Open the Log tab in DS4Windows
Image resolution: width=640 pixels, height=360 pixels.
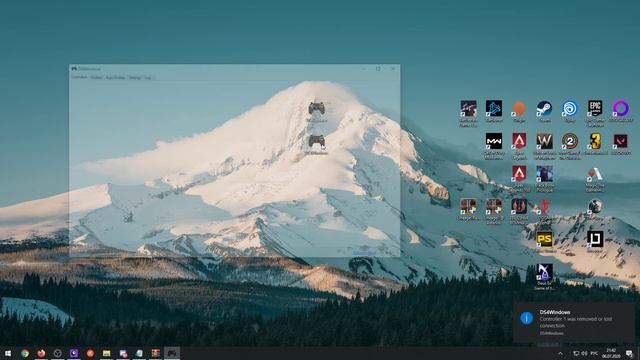(x=148, y=77)
